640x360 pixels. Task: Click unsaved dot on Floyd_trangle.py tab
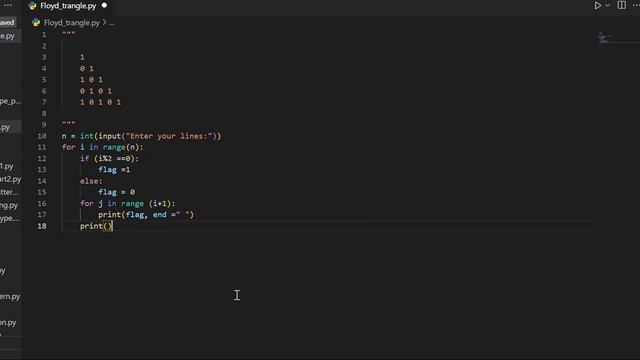[x=104, y=6]
